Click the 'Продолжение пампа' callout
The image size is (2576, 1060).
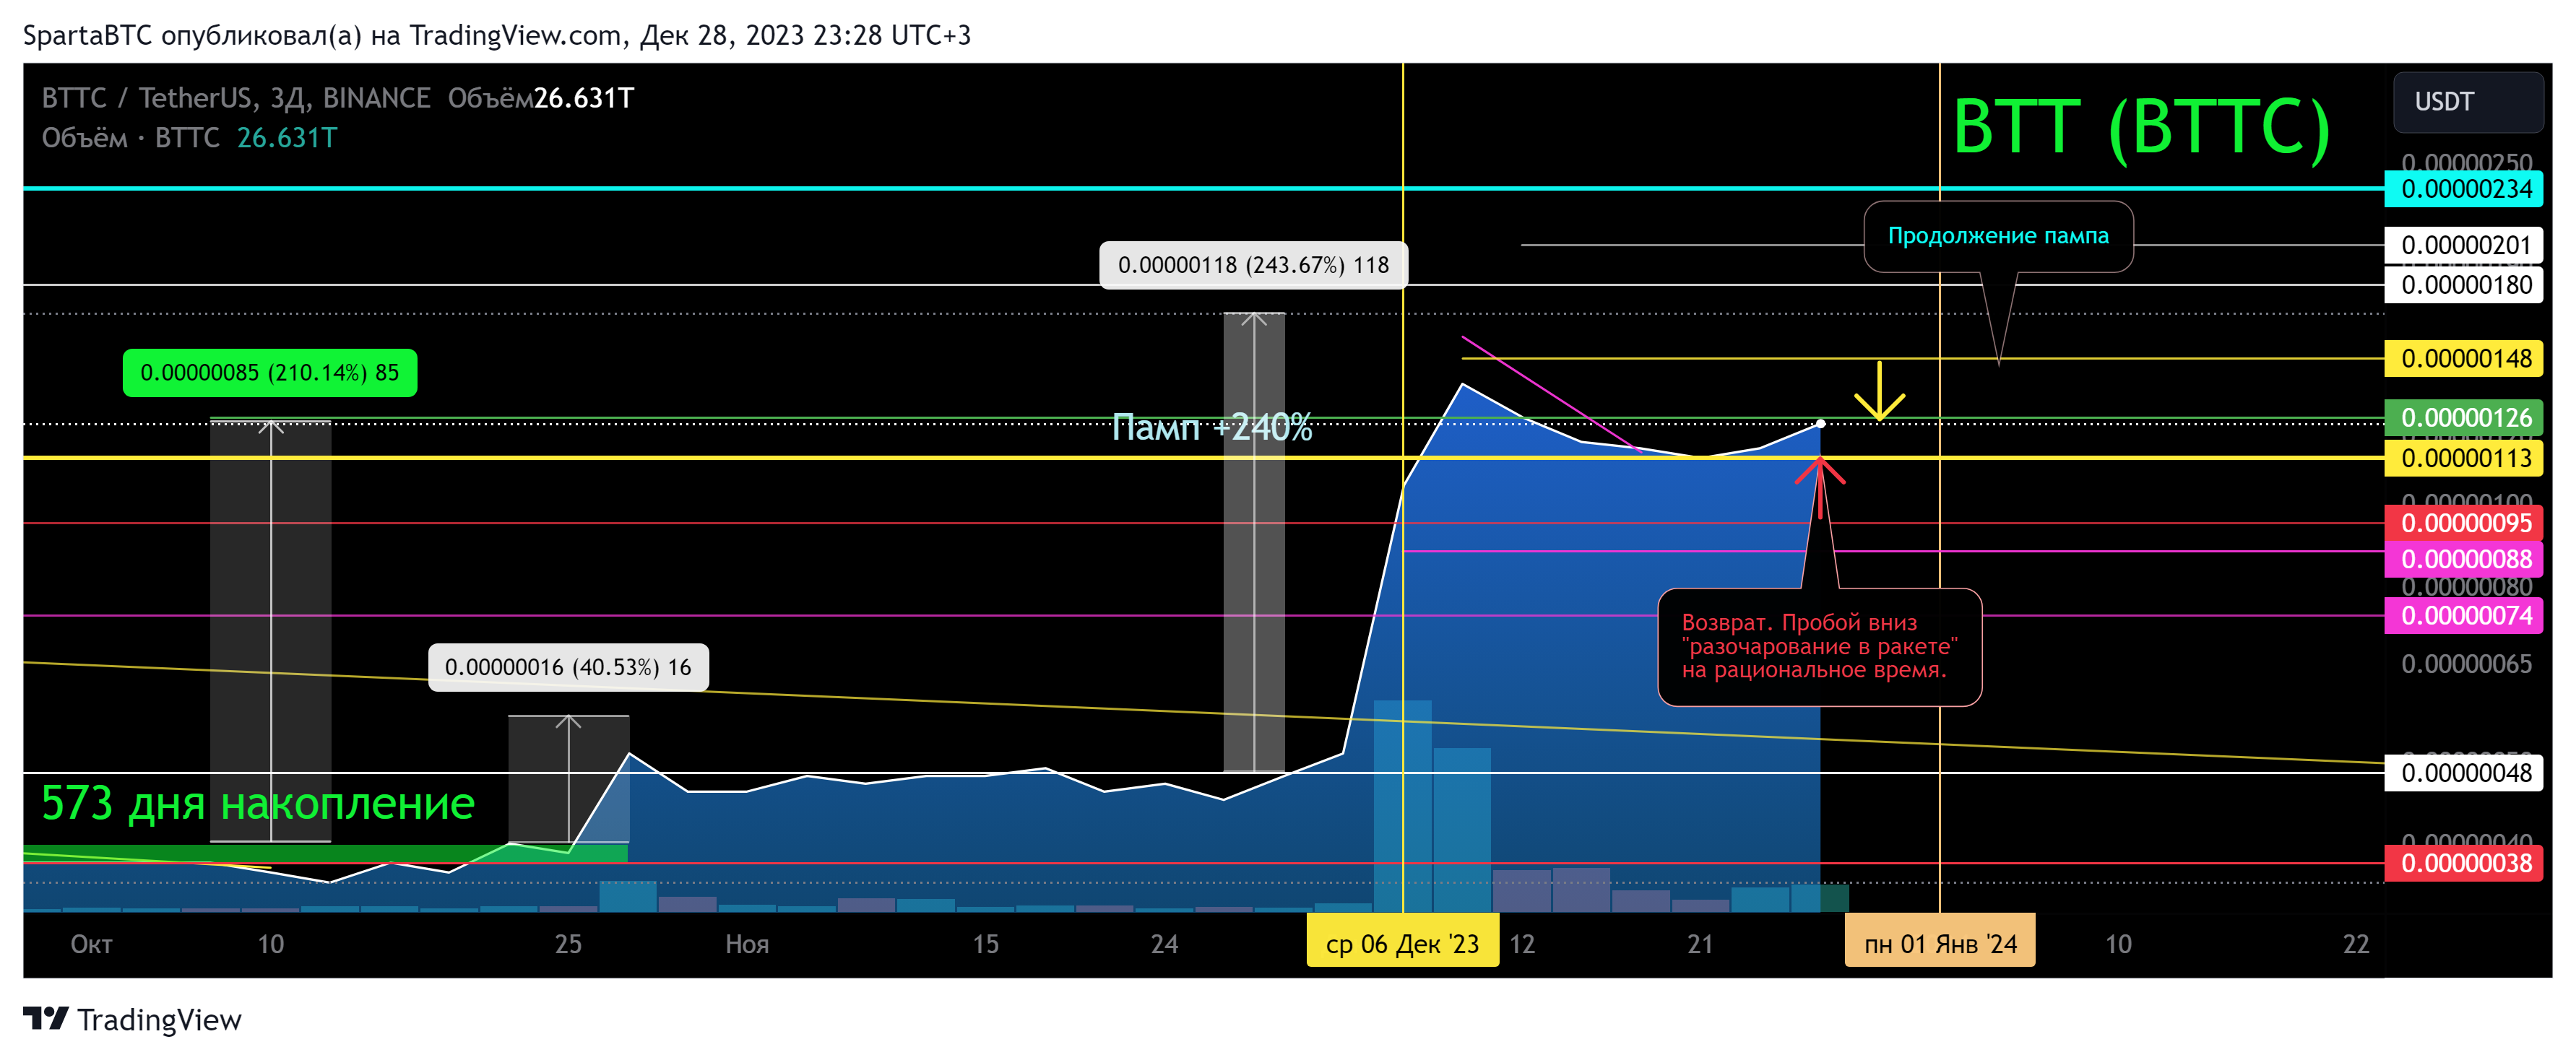[x=1998, y=236]
